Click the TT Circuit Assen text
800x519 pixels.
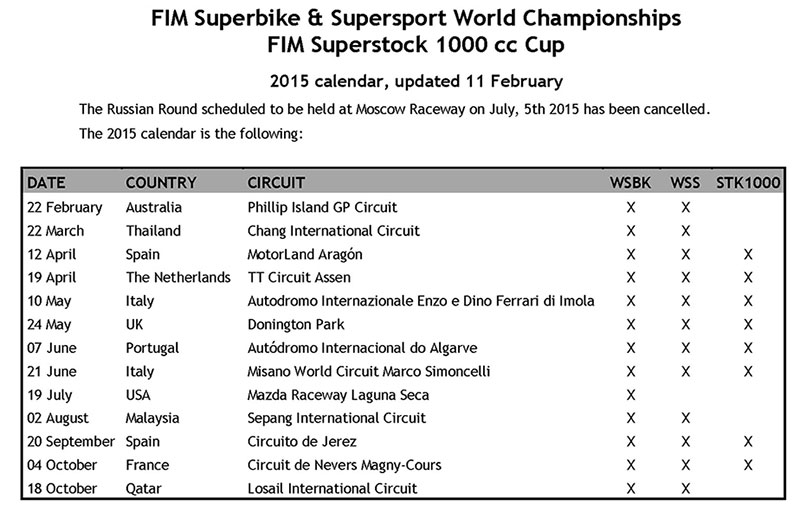click(299, 278)
